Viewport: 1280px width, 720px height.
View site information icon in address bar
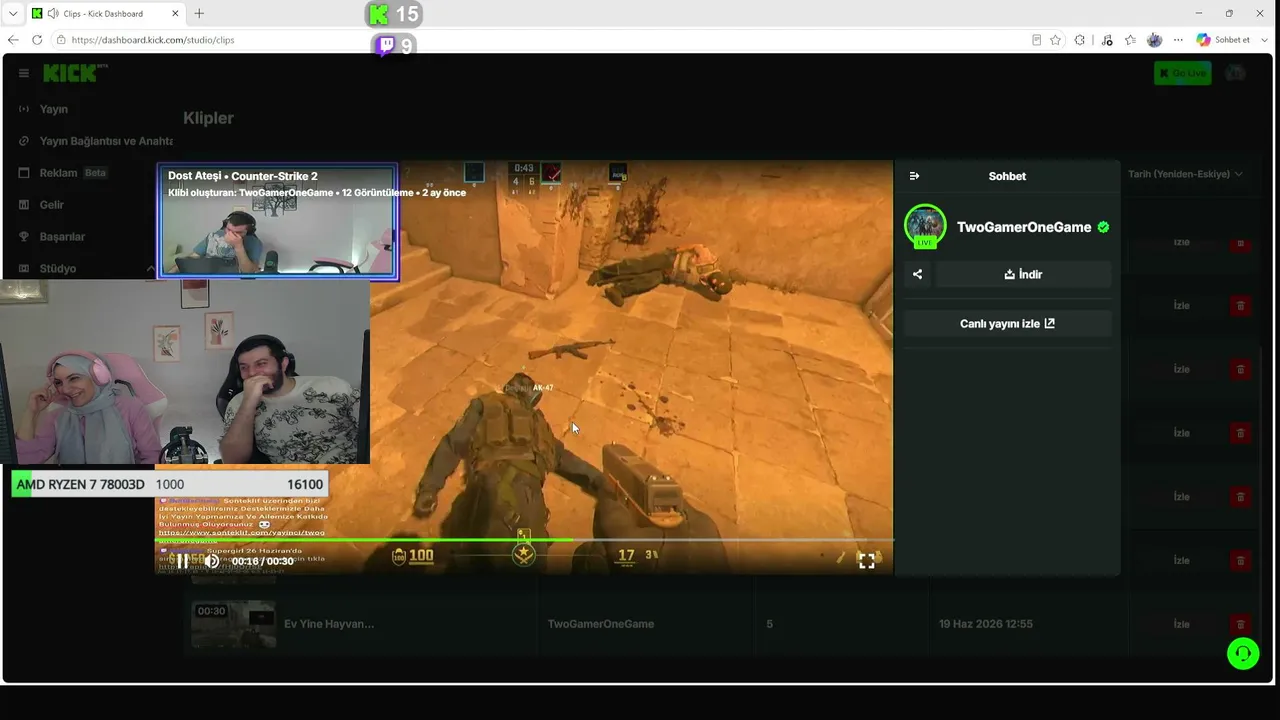coord(61,40)
